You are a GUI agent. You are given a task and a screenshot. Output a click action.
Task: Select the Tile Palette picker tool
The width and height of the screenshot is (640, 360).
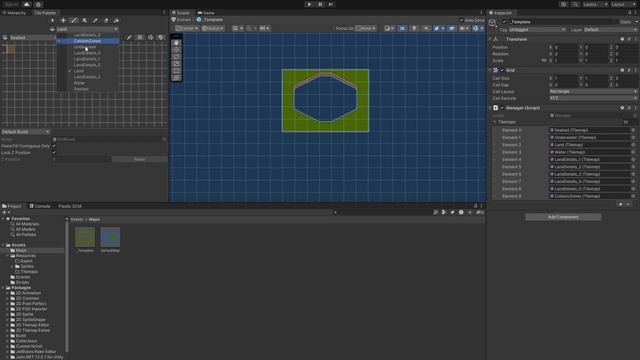point(95,20)
